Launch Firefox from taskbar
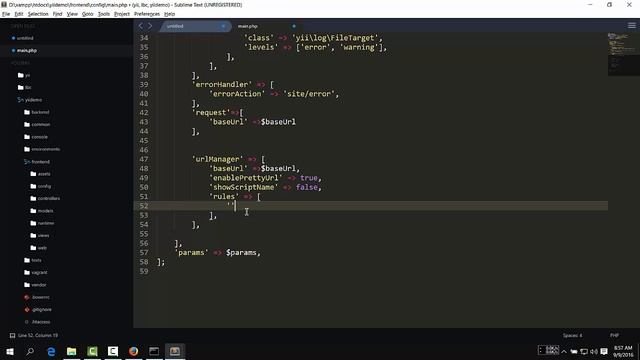 133,351
